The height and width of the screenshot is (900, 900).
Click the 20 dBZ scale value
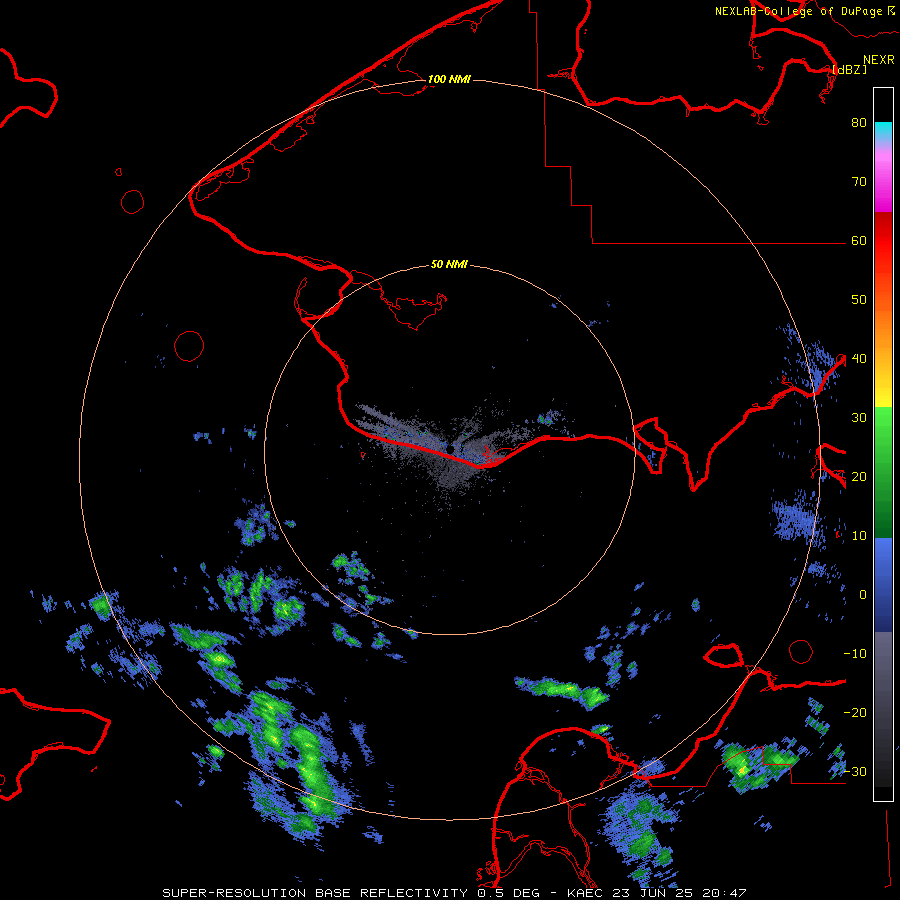(x=859, y=477)
